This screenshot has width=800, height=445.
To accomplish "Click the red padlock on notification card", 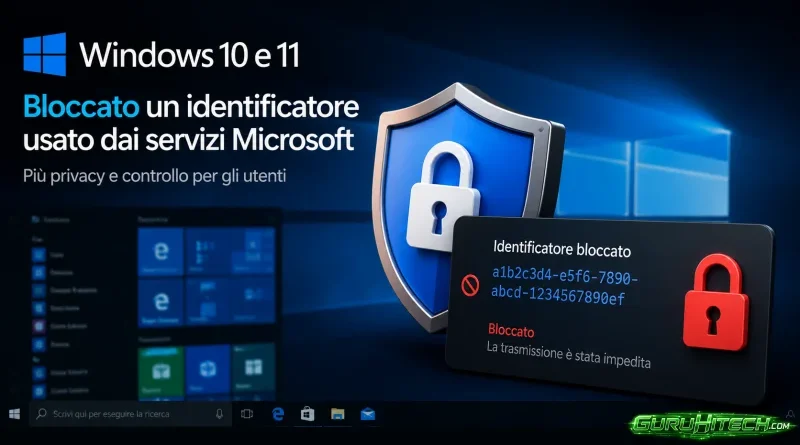I will coord(716,303).
